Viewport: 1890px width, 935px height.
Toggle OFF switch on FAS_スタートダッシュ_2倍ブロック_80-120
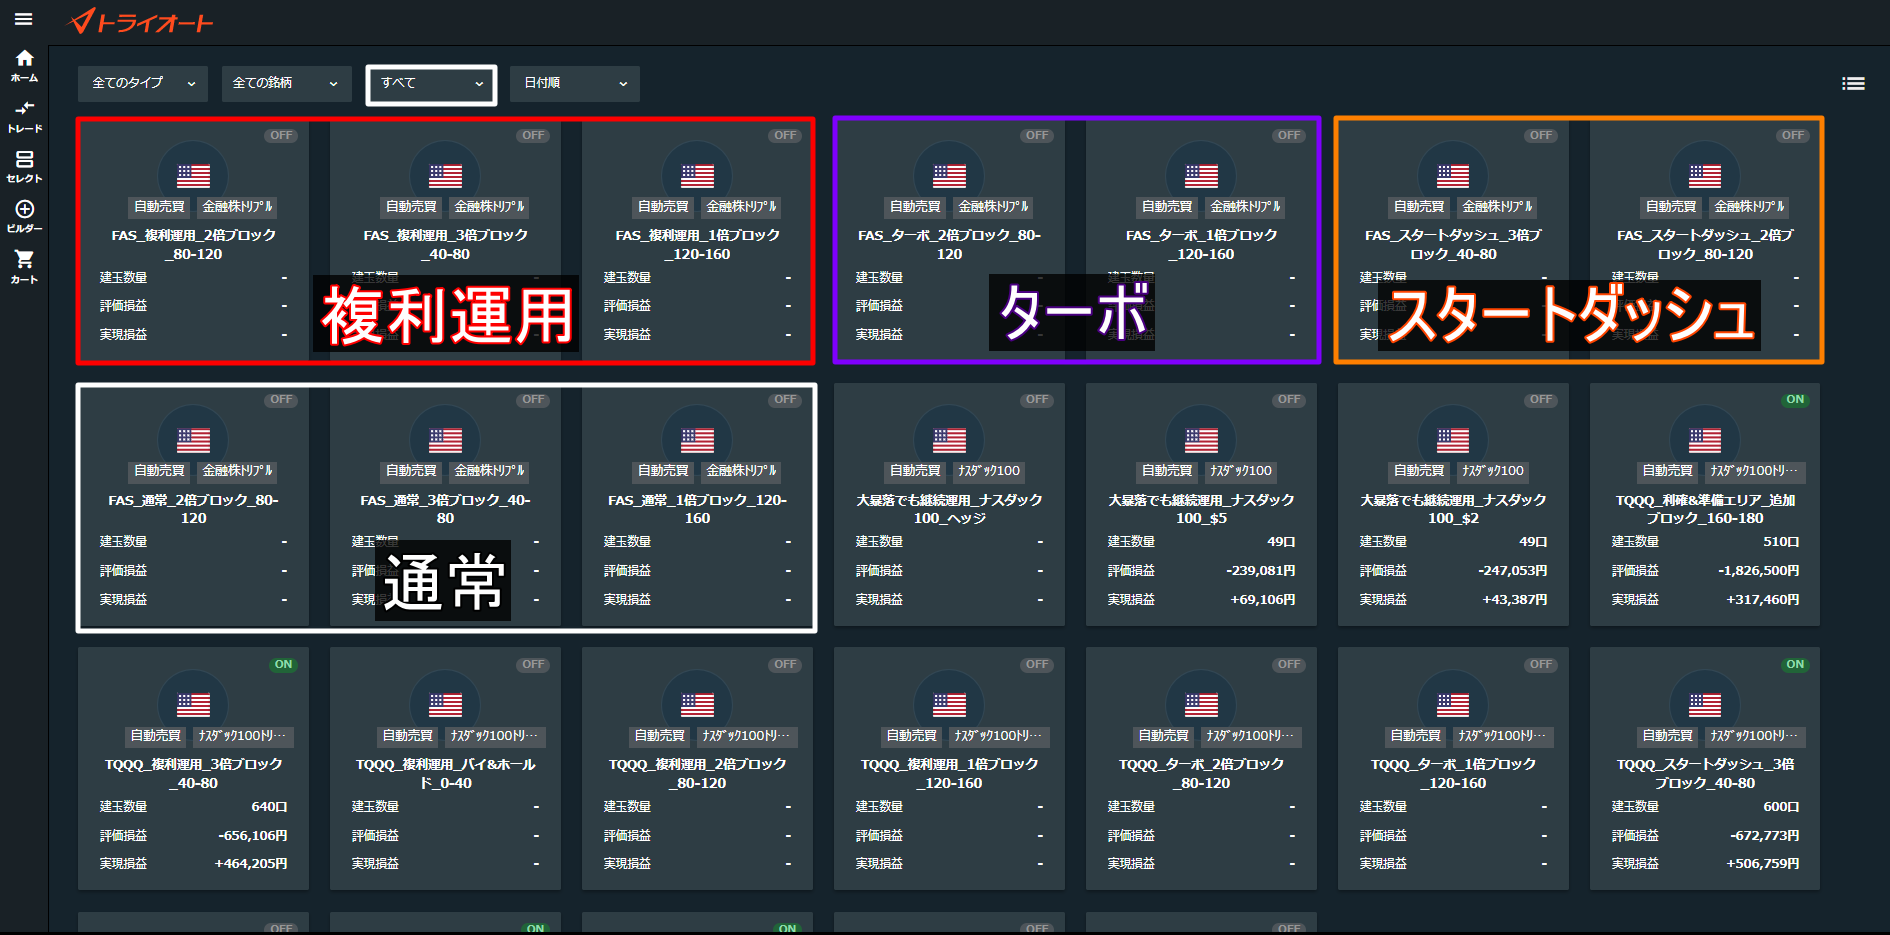pos(1794,136)
